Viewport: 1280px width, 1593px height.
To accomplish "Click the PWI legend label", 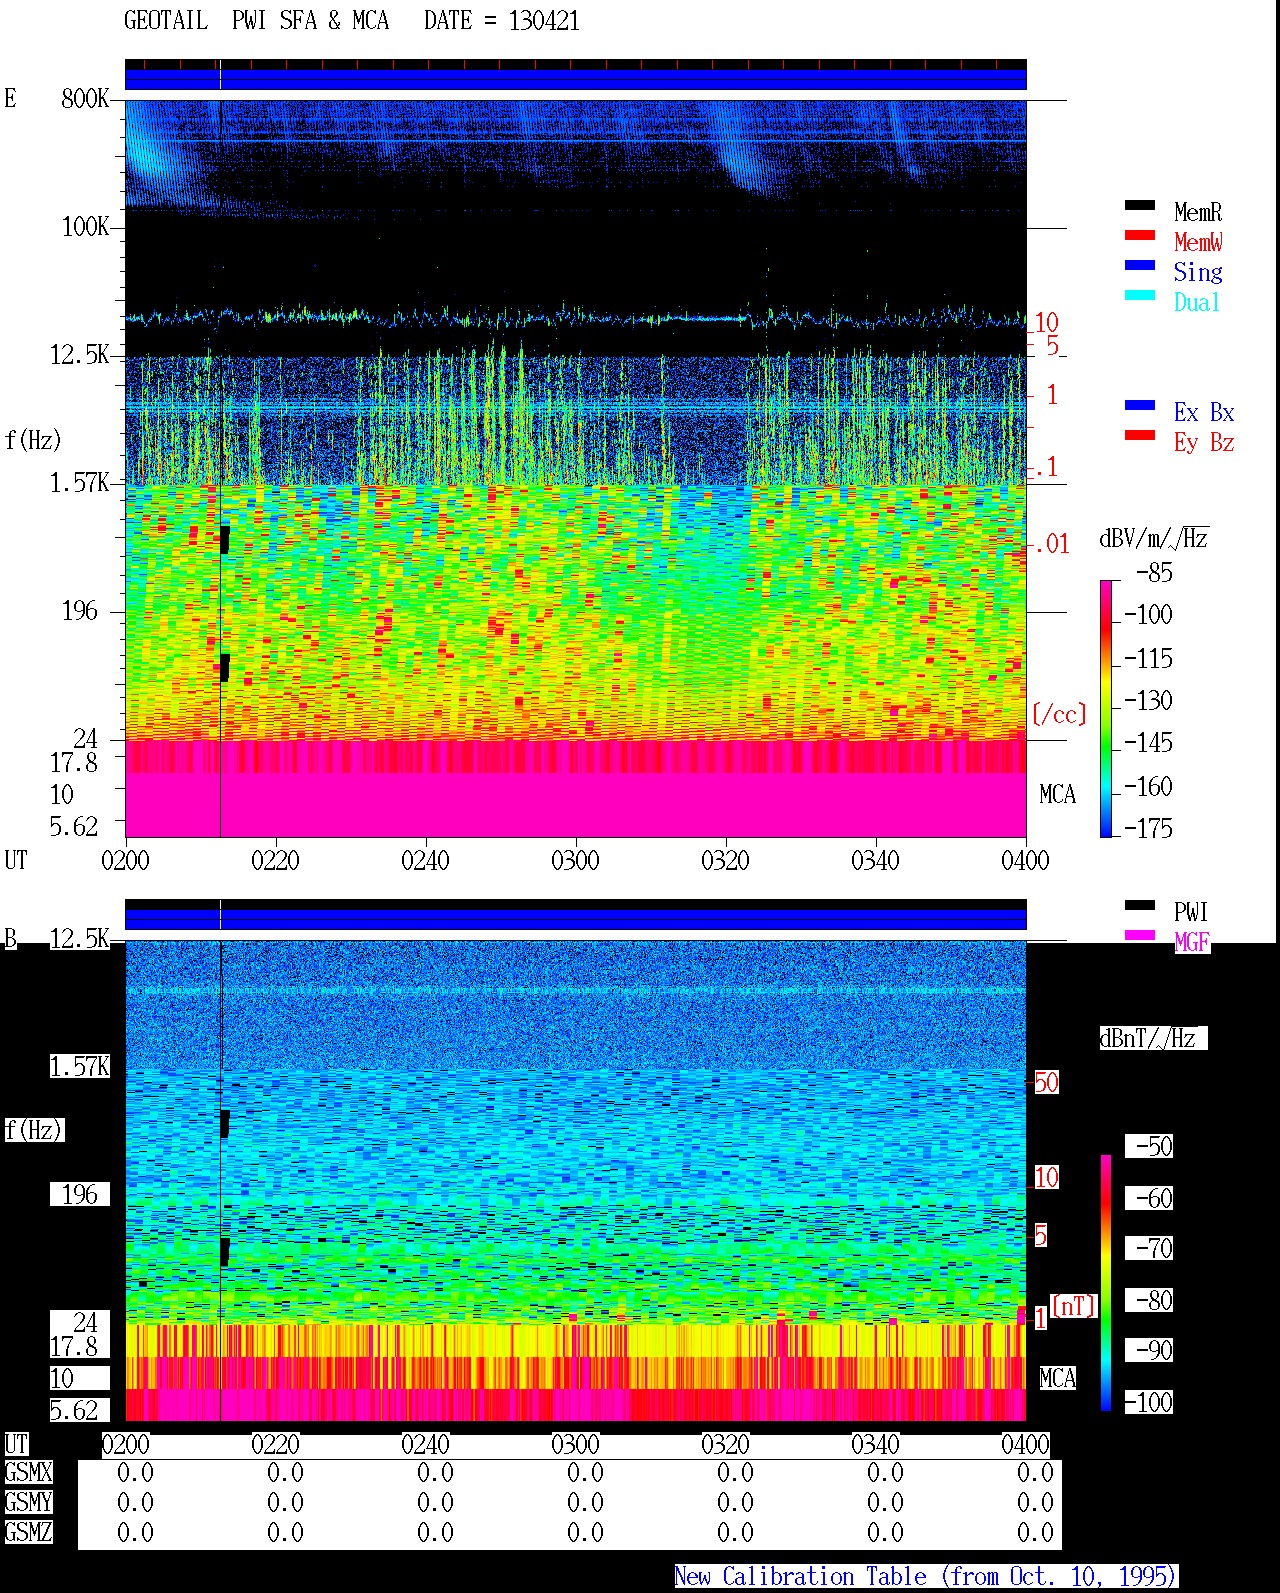I will 1191,912.
